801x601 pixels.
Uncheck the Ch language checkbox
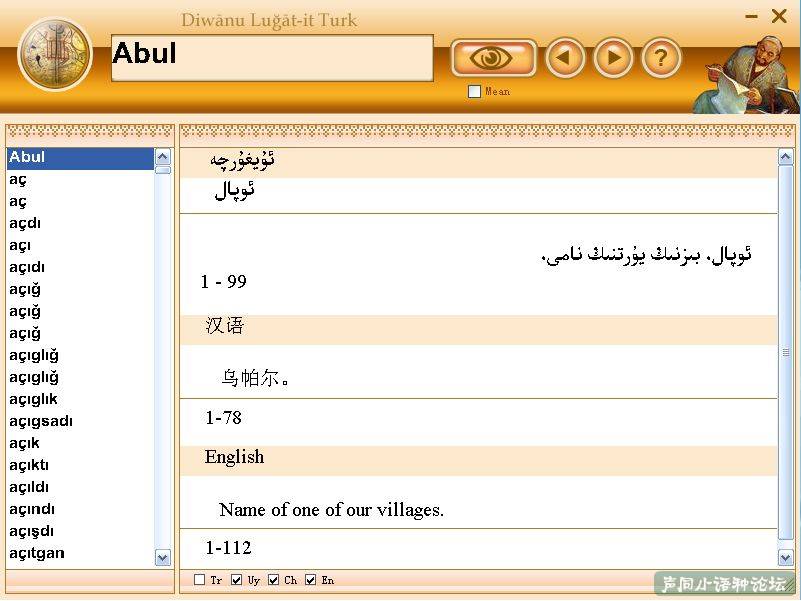(x=273, y=580)
